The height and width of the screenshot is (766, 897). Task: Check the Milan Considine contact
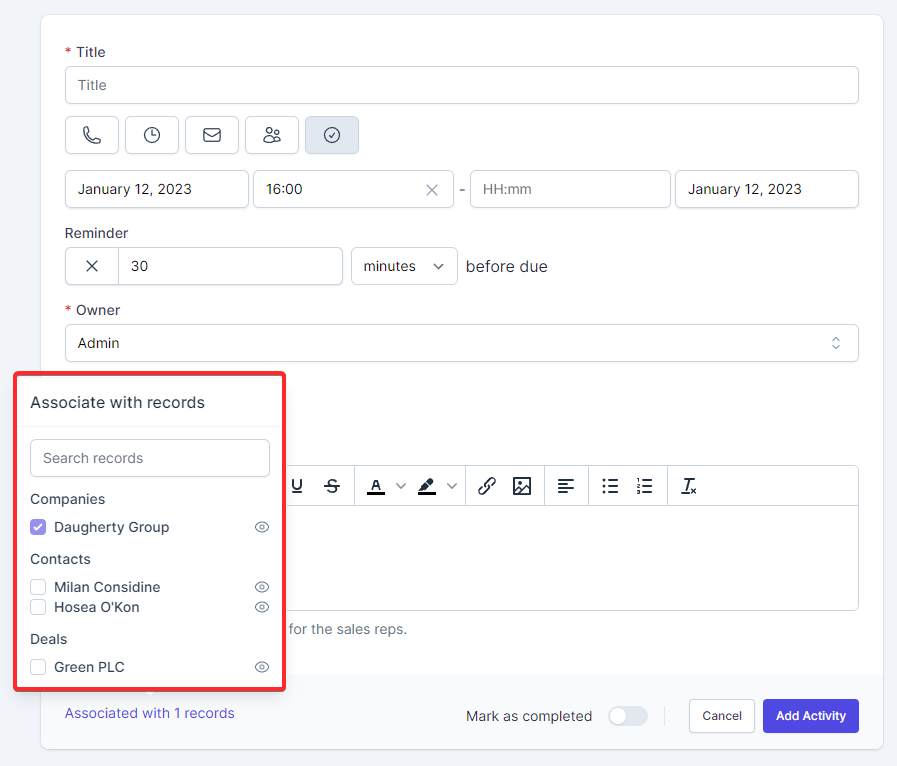tap(38, 587)
